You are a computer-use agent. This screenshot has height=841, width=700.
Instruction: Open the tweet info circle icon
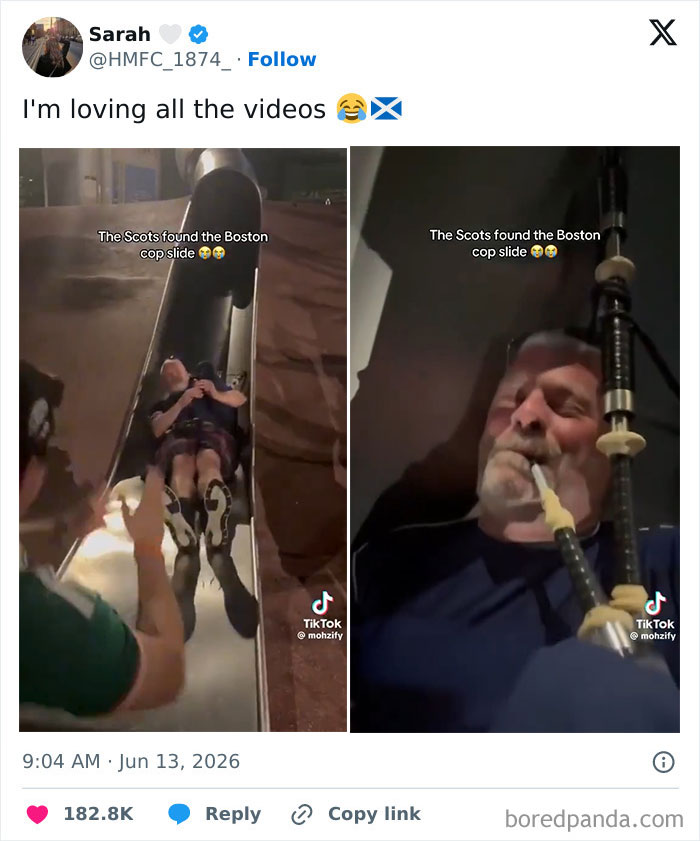pos(664,762)
